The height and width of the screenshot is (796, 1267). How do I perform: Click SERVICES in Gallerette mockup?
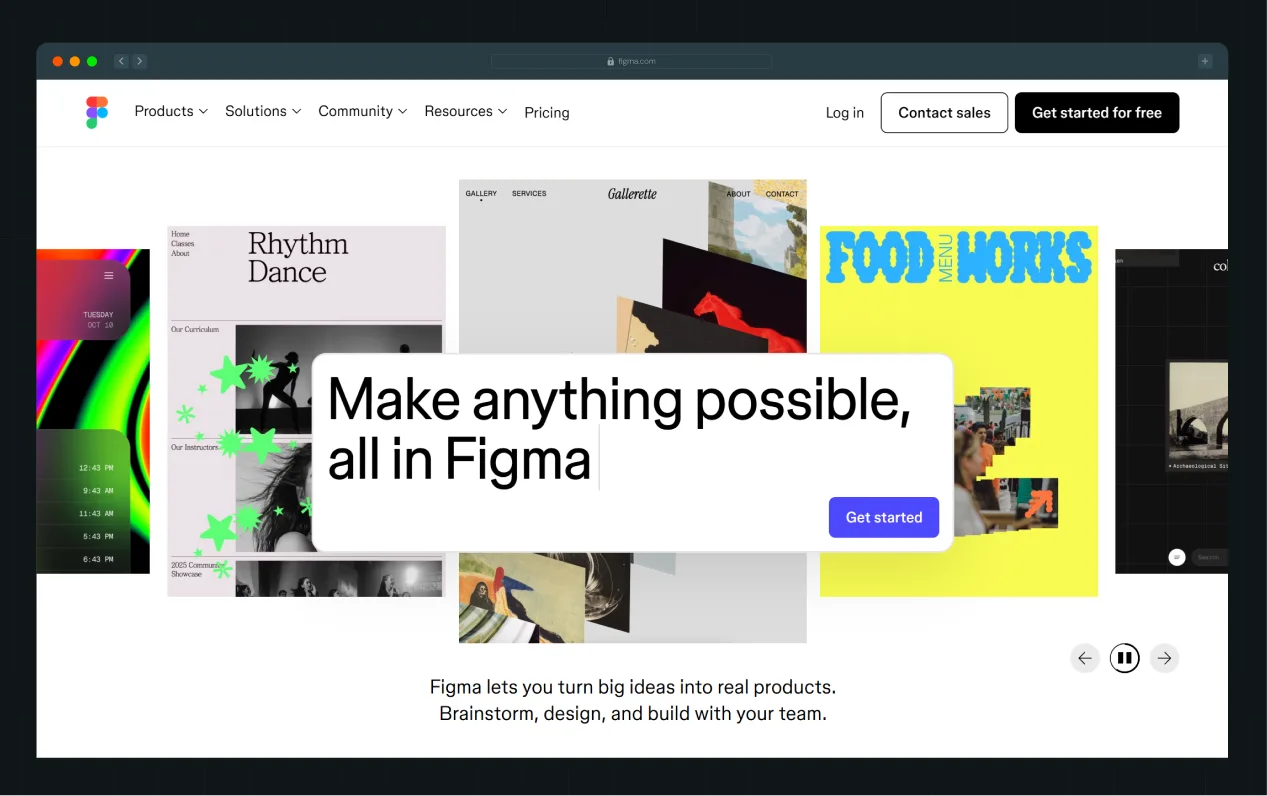point(529,194)
